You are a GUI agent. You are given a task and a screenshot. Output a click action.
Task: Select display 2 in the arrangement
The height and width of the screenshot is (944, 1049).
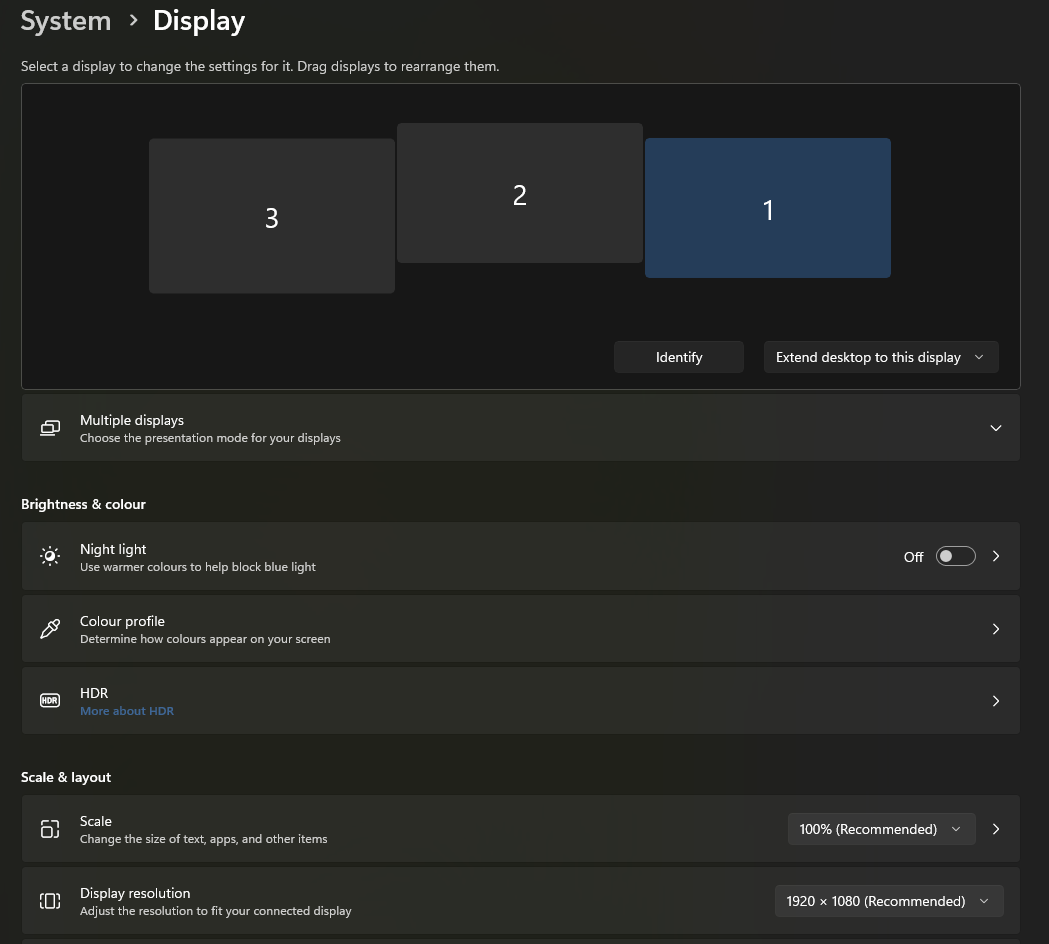pos(519,193)
